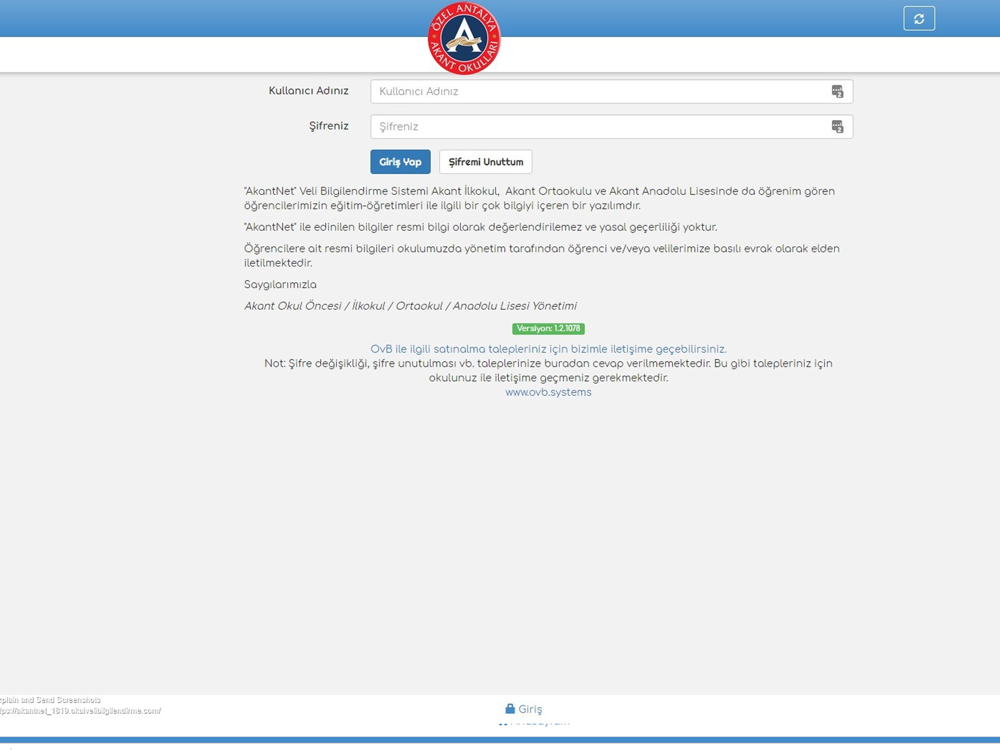
Task: Open the OvB satınalma talepleriniz contact link
Action: [548, 349]
